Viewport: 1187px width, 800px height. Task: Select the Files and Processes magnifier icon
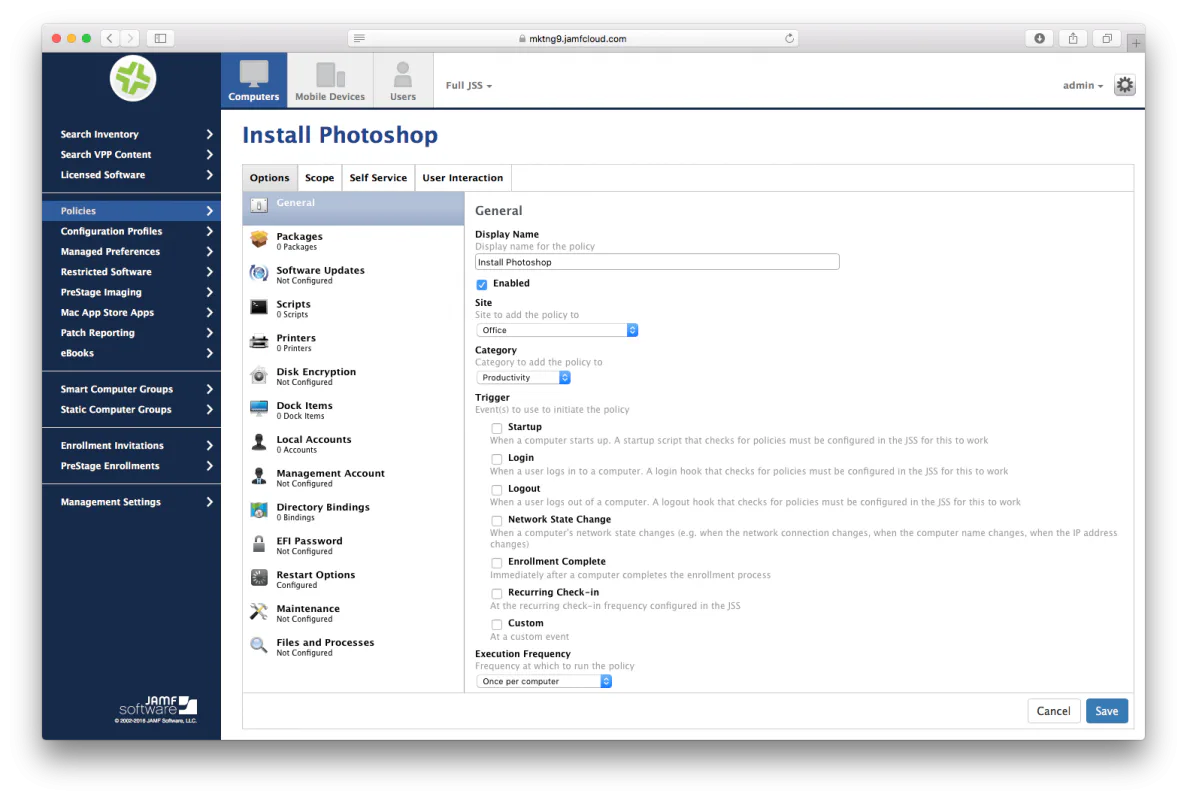[259, 645]
